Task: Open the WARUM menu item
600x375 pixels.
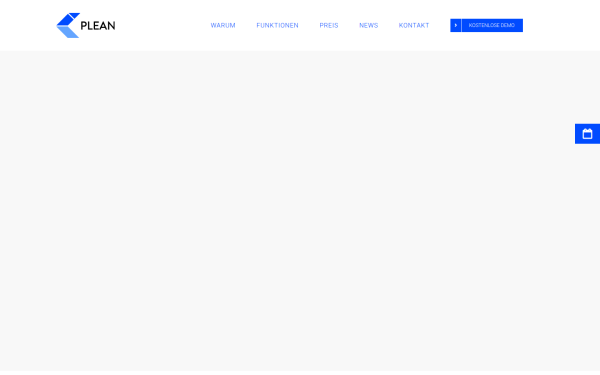Action: pyautogui.click(x=223, y=25)
